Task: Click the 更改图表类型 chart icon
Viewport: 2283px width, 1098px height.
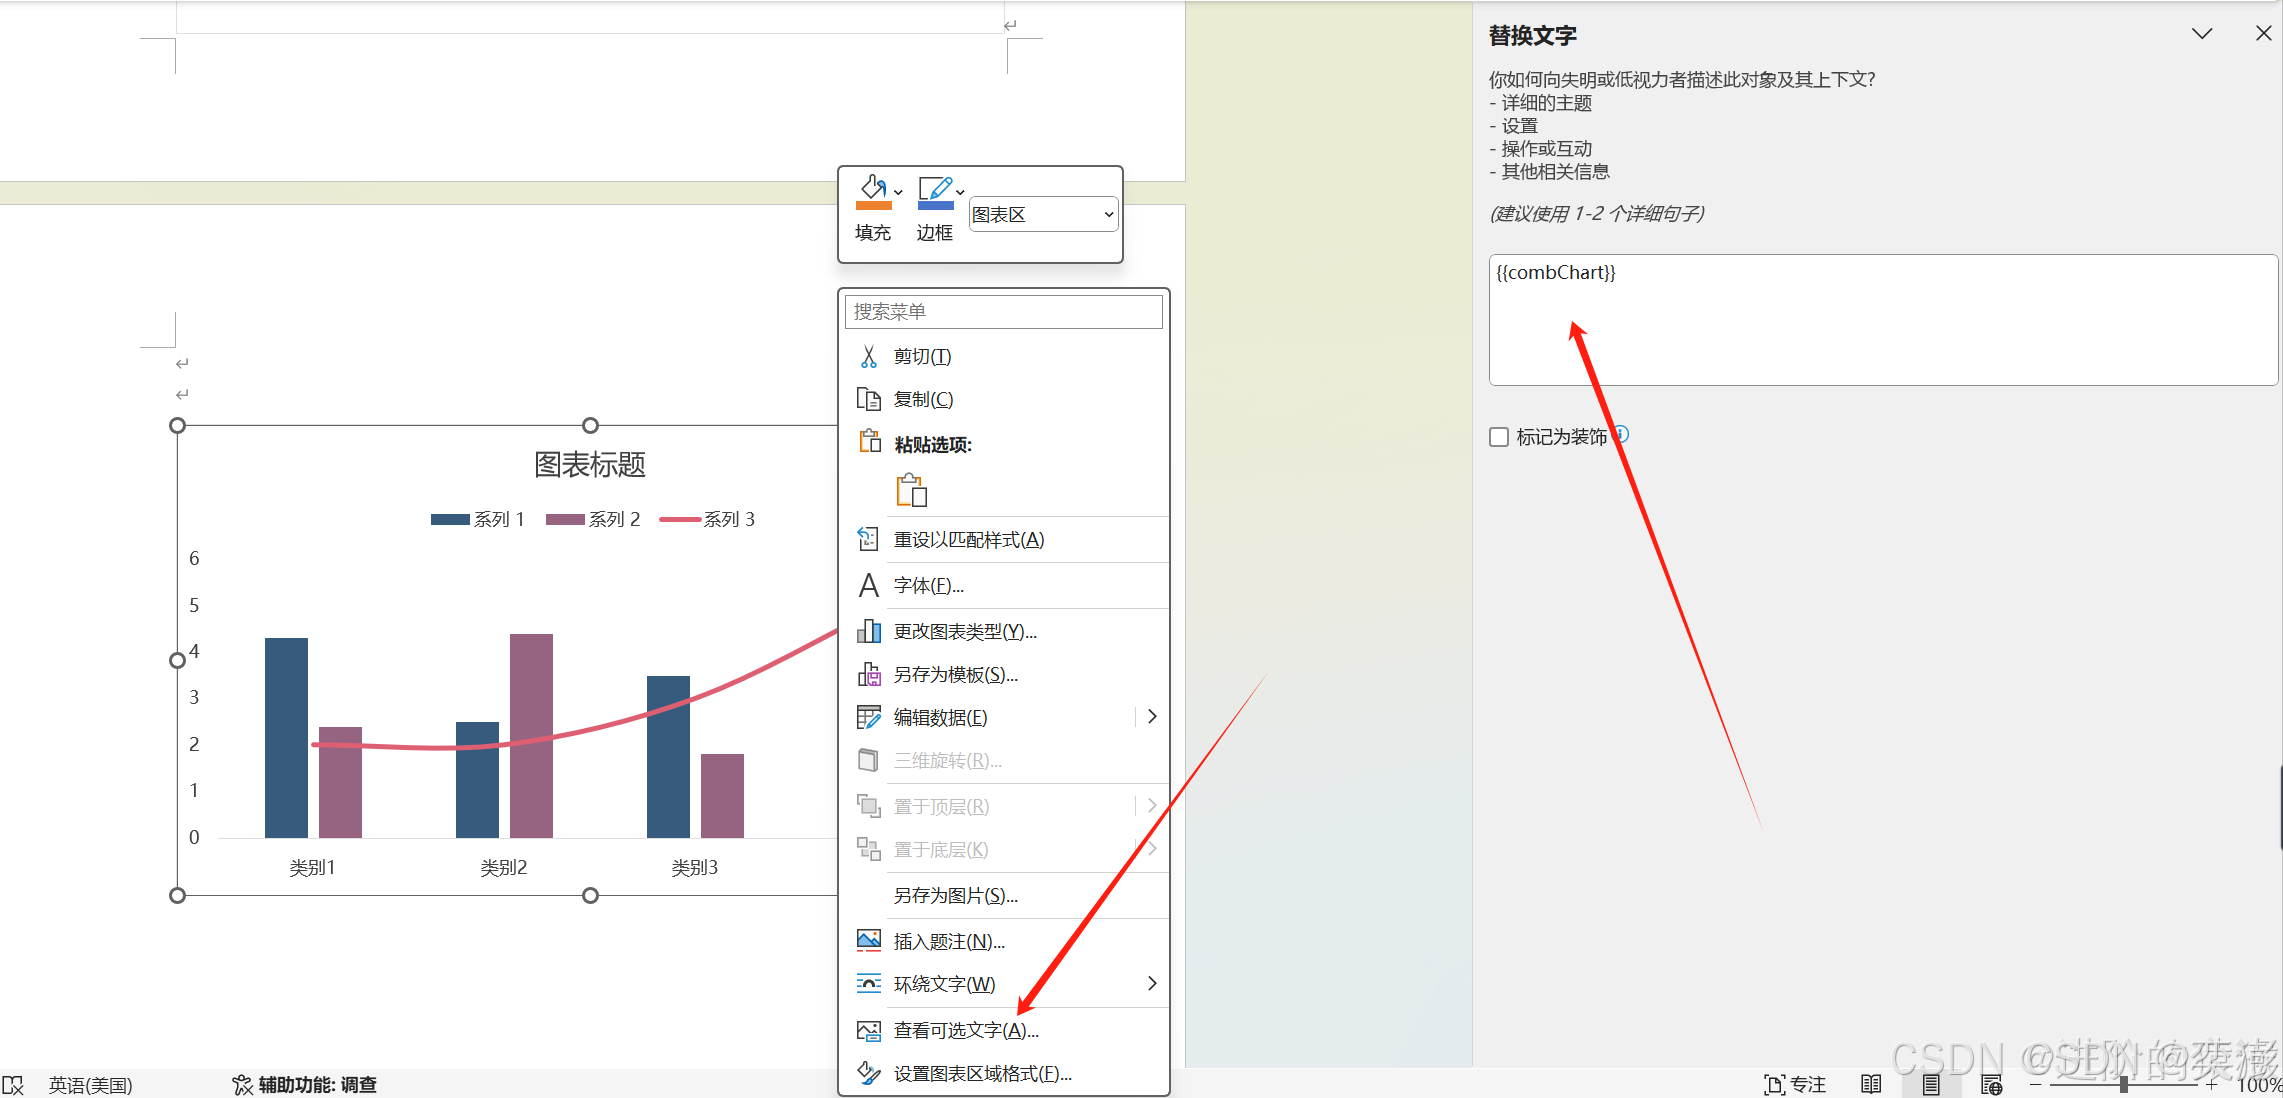Action: pos(869,630)
